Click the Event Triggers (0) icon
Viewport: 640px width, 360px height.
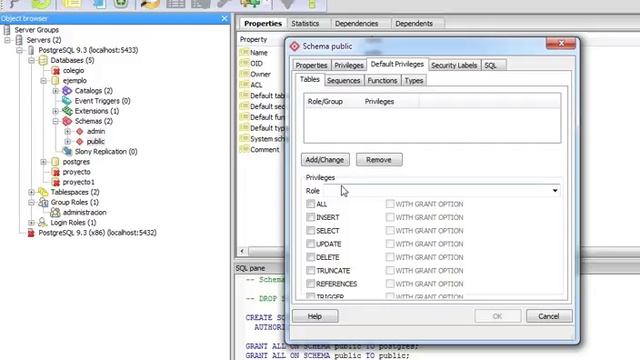coord(67,101)
